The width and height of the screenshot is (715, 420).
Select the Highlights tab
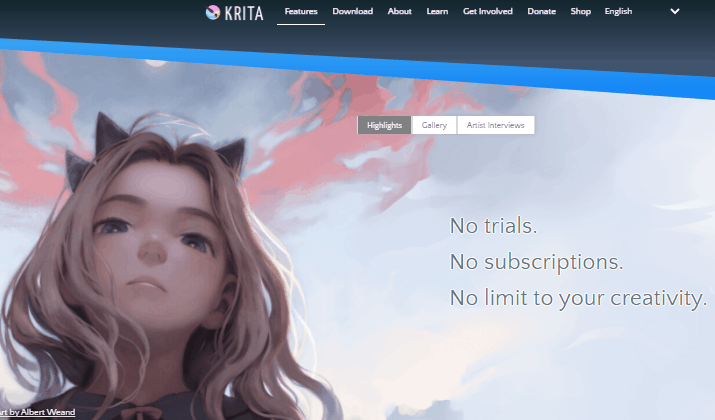point(384,125)
